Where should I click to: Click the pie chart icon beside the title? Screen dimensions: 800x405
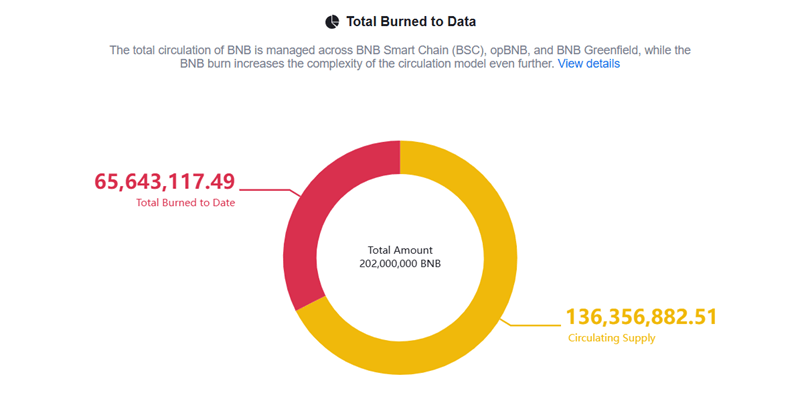(332, 21)
